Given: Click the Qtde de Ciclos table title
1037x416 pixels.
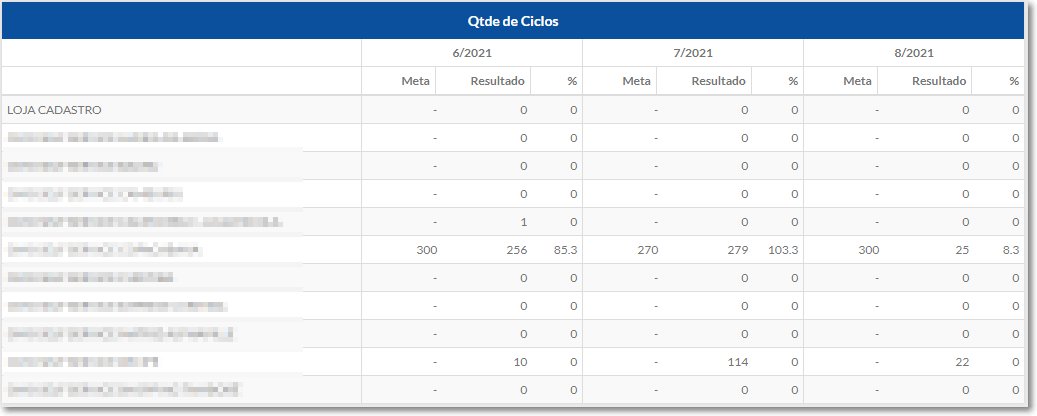Looking at the screenshot, I should [513, 21].
